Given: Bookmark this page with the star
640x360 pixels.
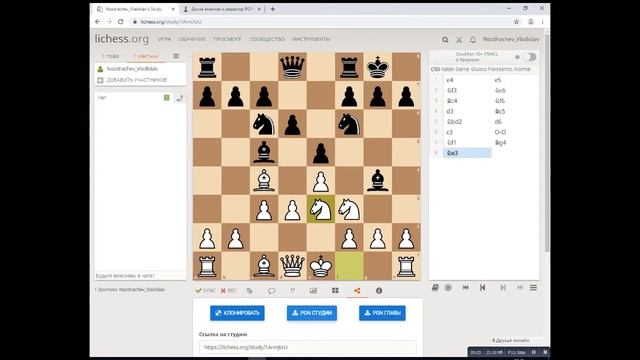Looking at the screenshot, I should (516, 22).
